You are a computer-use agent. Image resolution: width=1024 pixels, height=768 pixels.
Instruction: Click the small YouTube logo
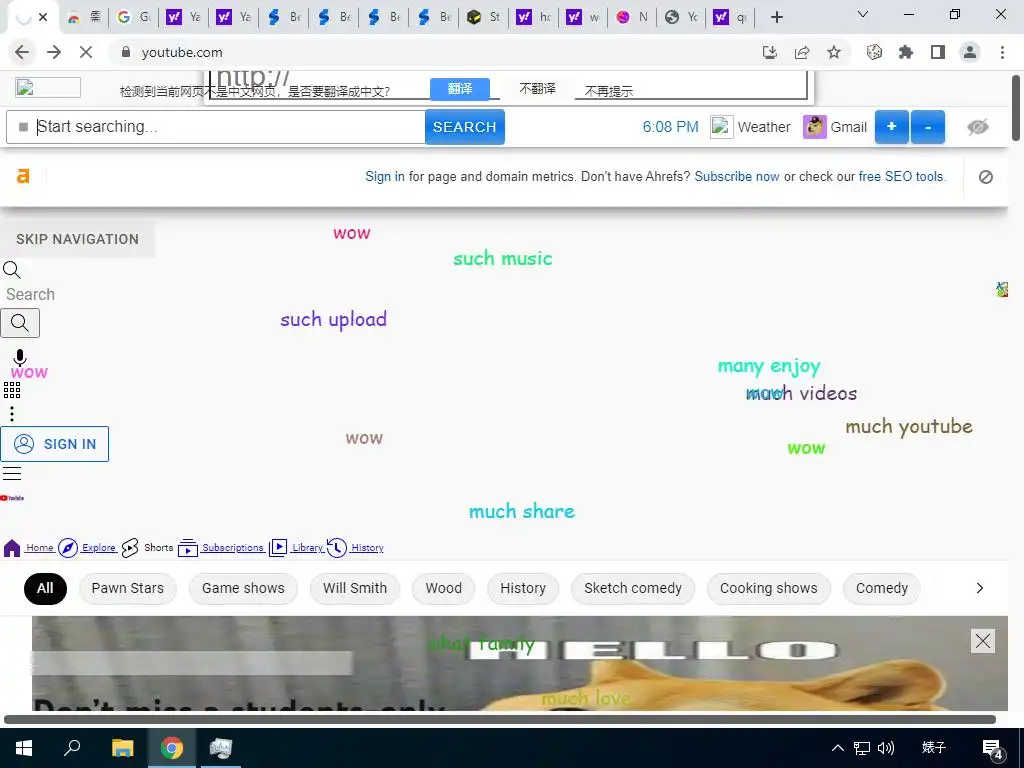coord(12,498)
